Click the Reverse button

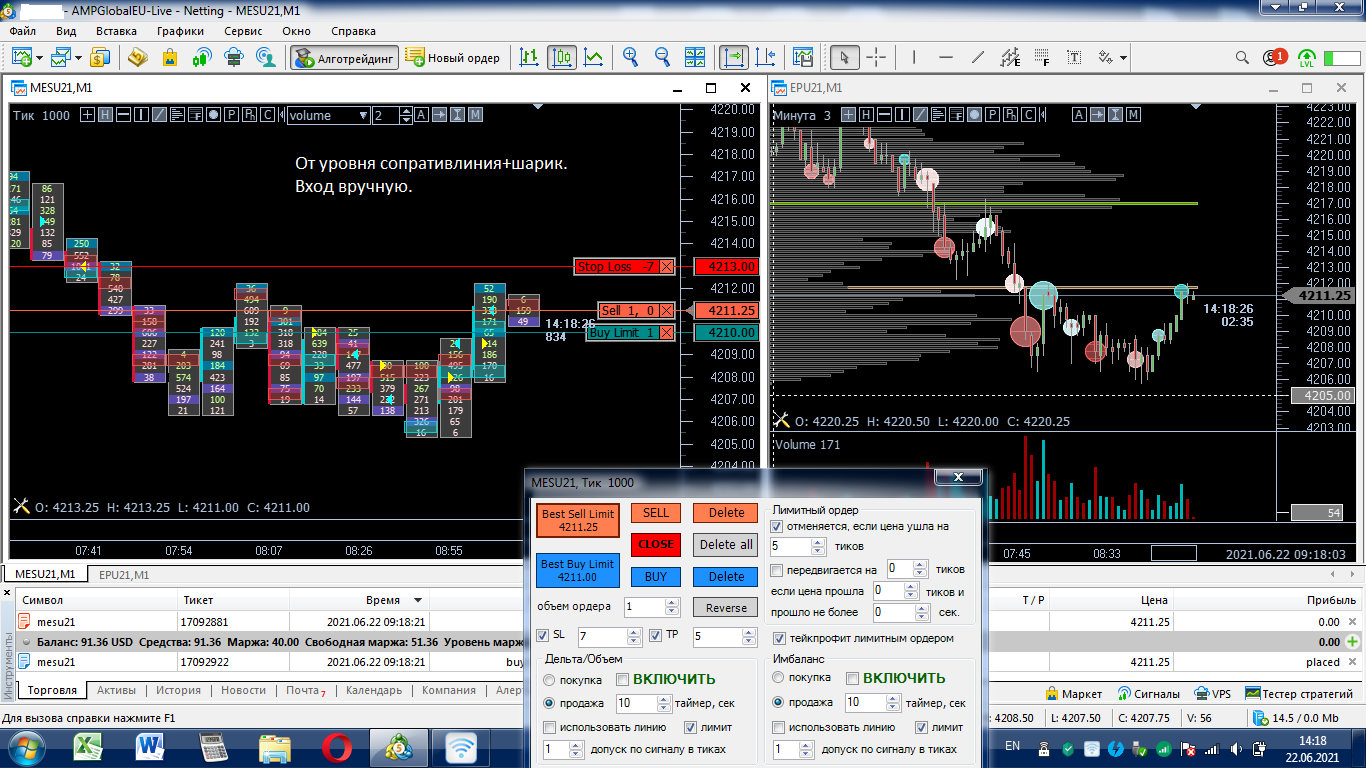pos(726,608)
